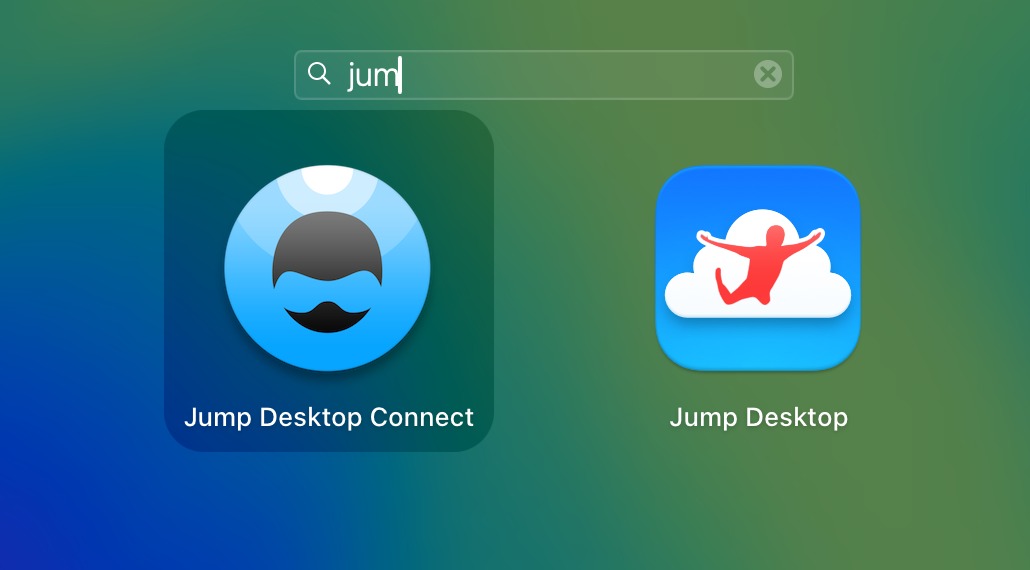Click the typed text "jum" in search
1030x570 pixels.
click(372, 75)
